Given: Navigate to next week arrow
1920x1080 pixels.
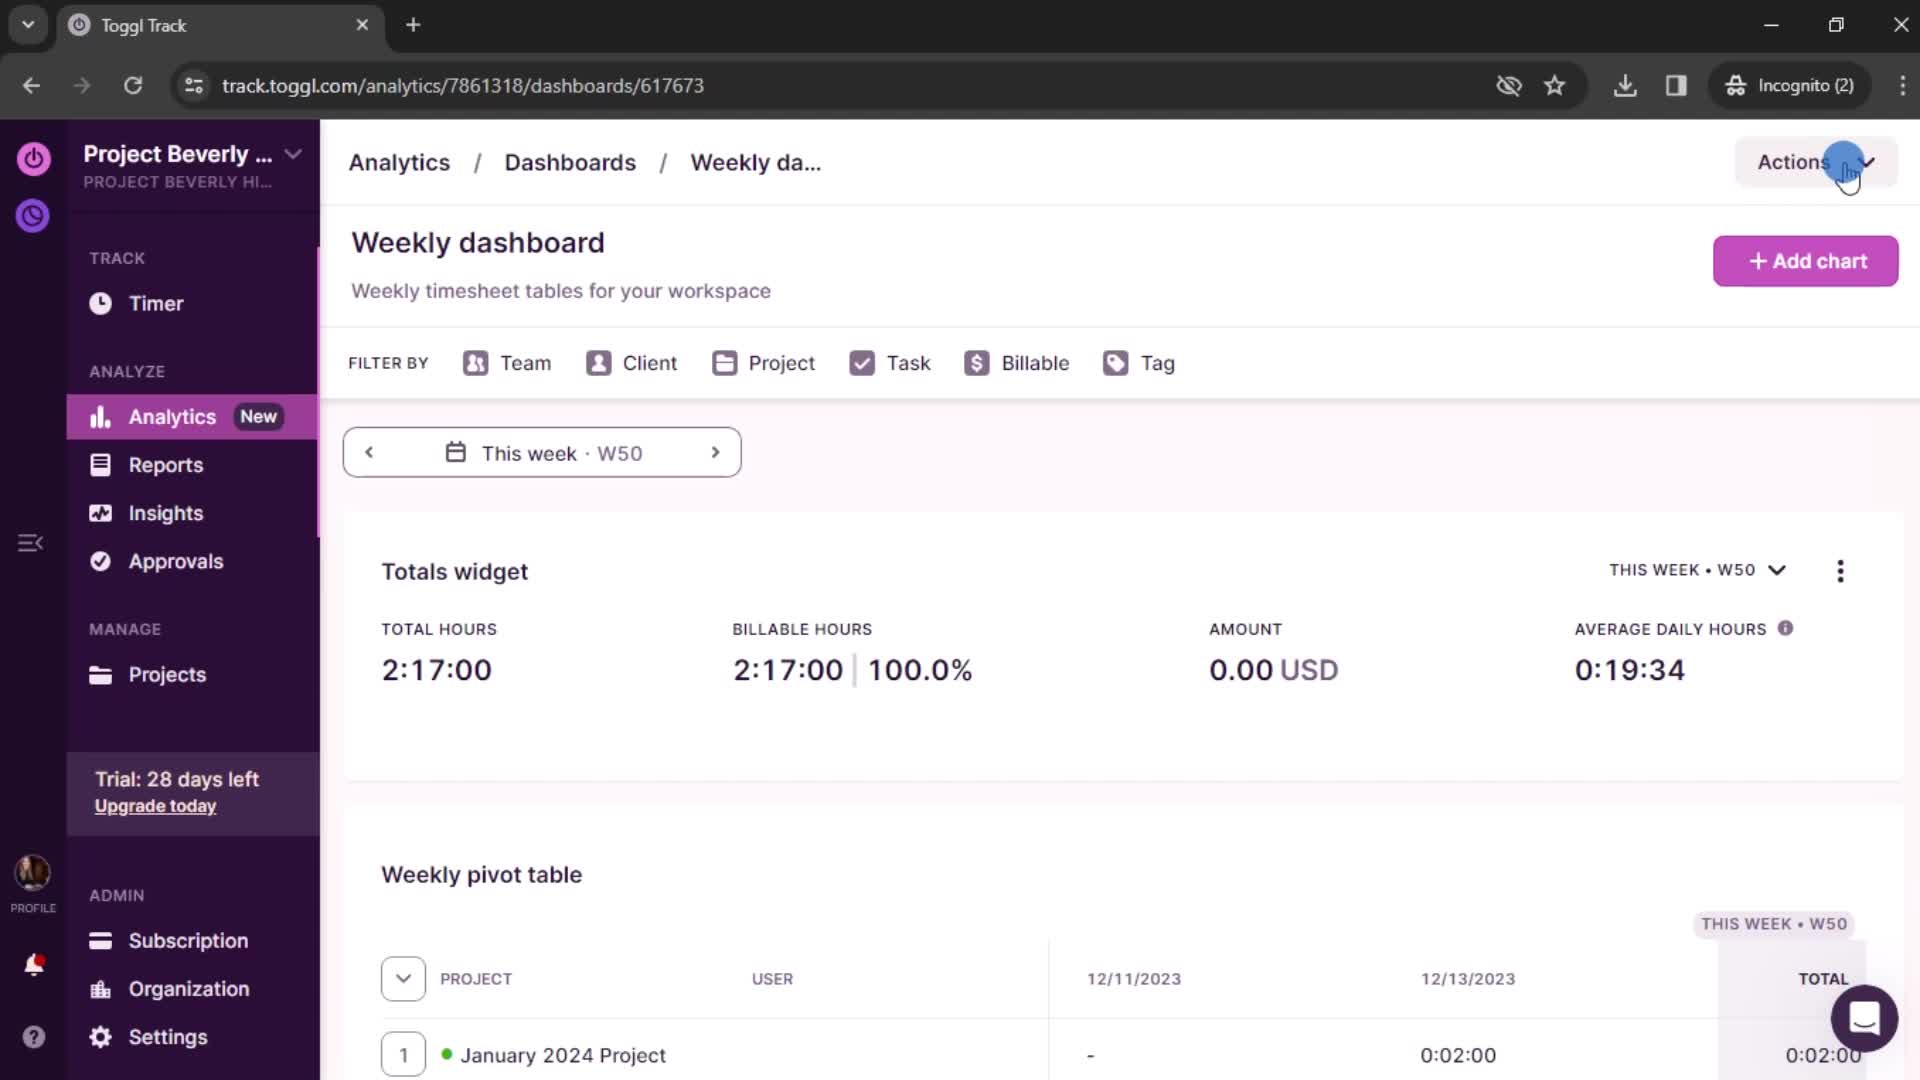Looking at the screenshot, I should (x=715, y=452).
